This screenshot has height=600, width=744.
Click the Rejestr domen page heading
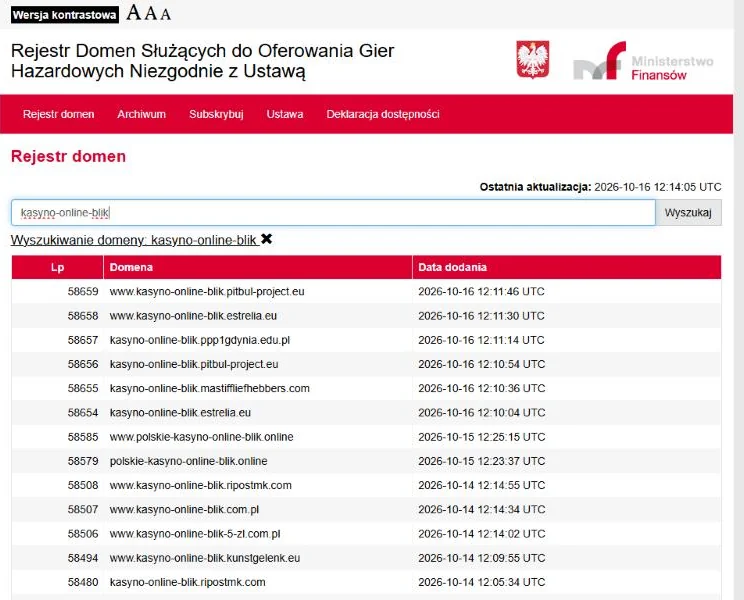(x=68, y=157)
